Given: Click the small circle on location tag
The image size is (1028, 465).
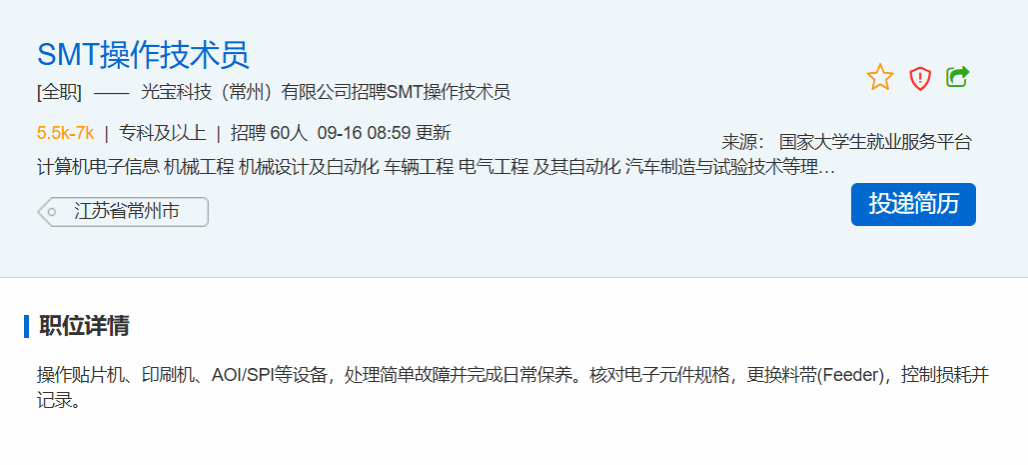Looking at the screenshot, I should click(x=52, y=212).
